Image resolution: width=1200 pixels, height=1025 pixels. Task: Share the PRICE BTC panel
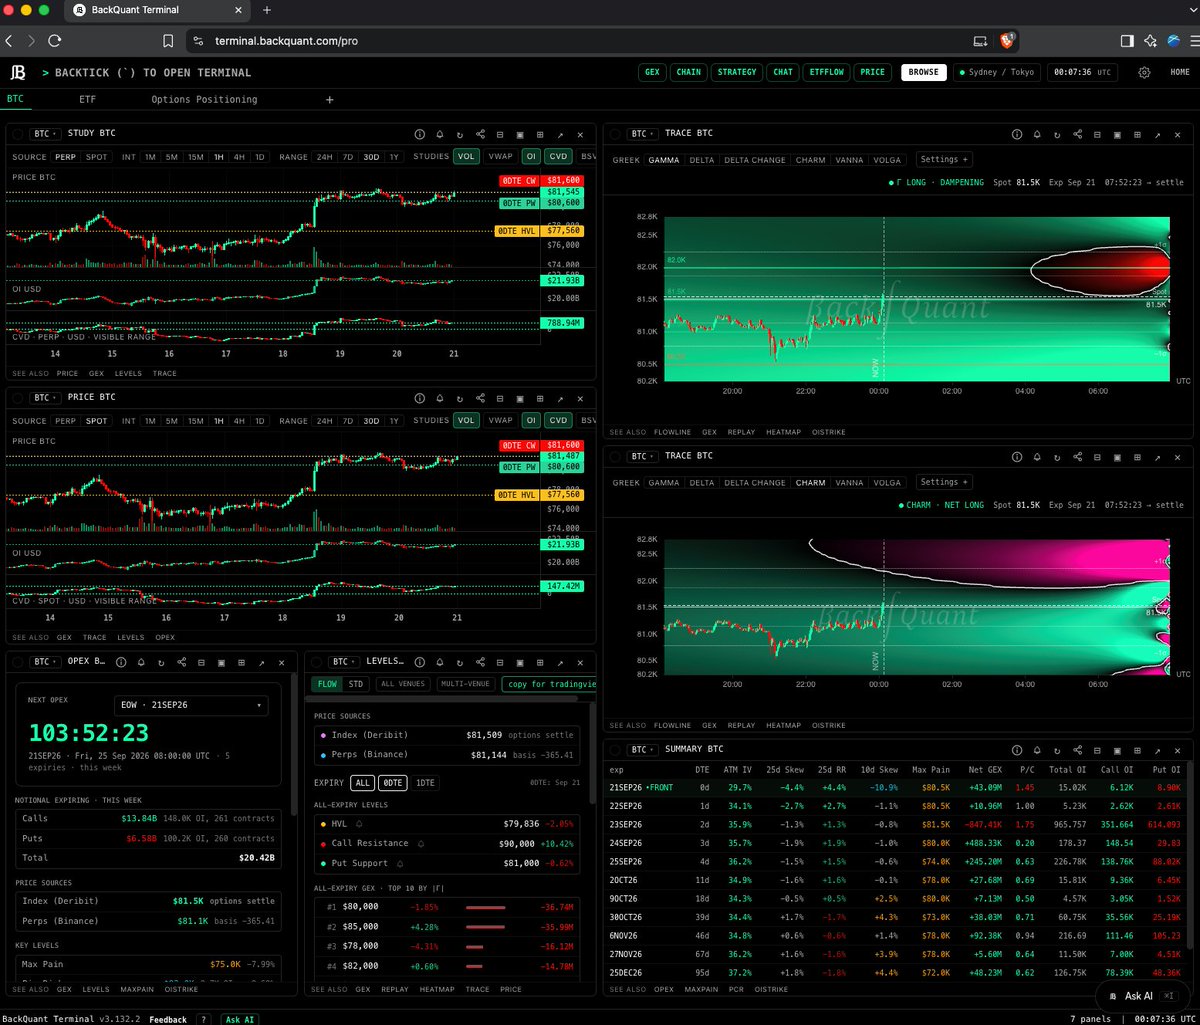coord(480,398)
